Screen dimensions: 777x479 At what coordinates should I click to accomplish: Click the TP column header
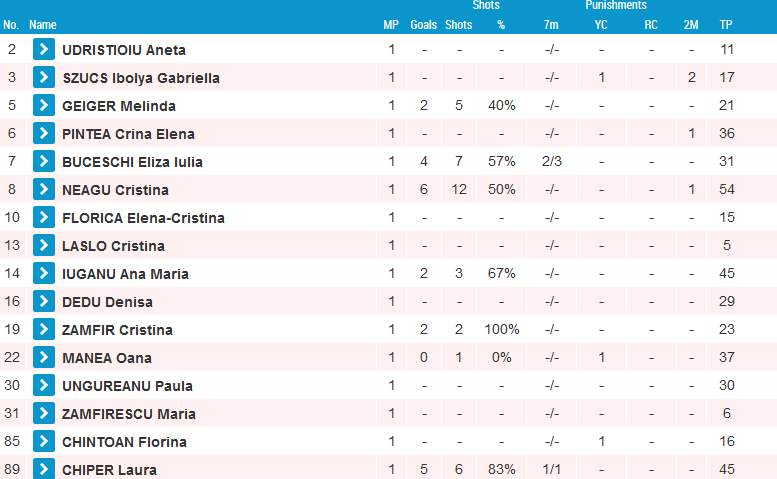coord(726,25)
